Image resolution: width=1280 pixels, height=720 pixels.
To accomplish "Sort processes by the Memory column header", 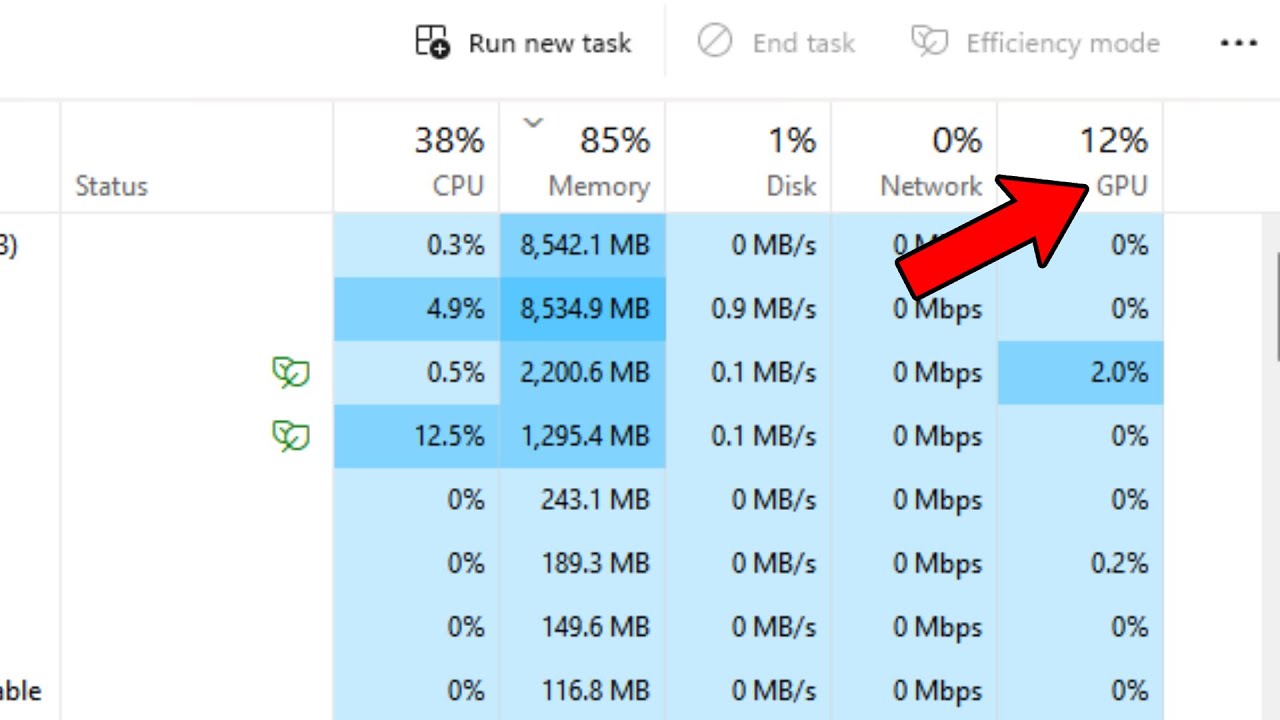I will (x=582, y=158).
